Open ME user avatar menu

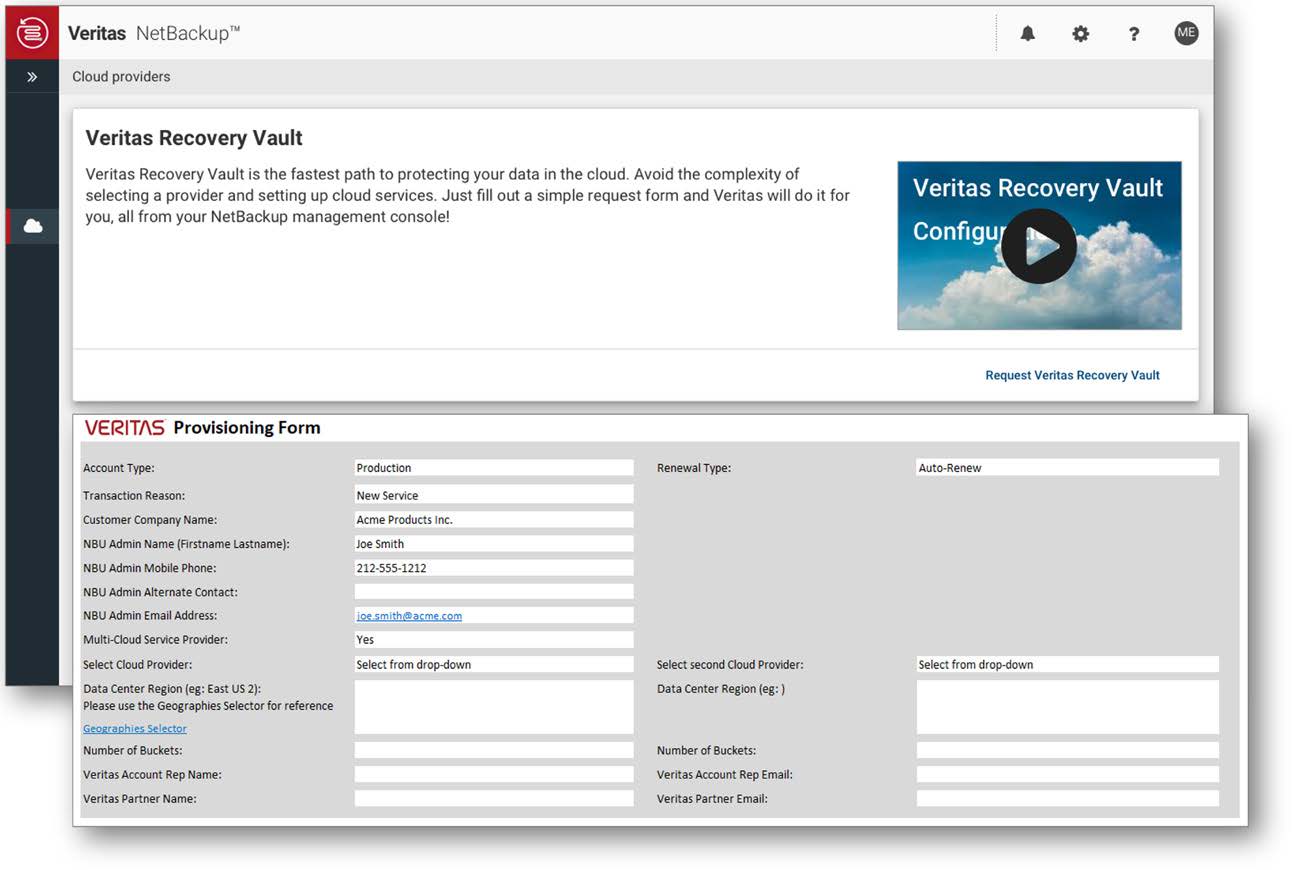1186,33
